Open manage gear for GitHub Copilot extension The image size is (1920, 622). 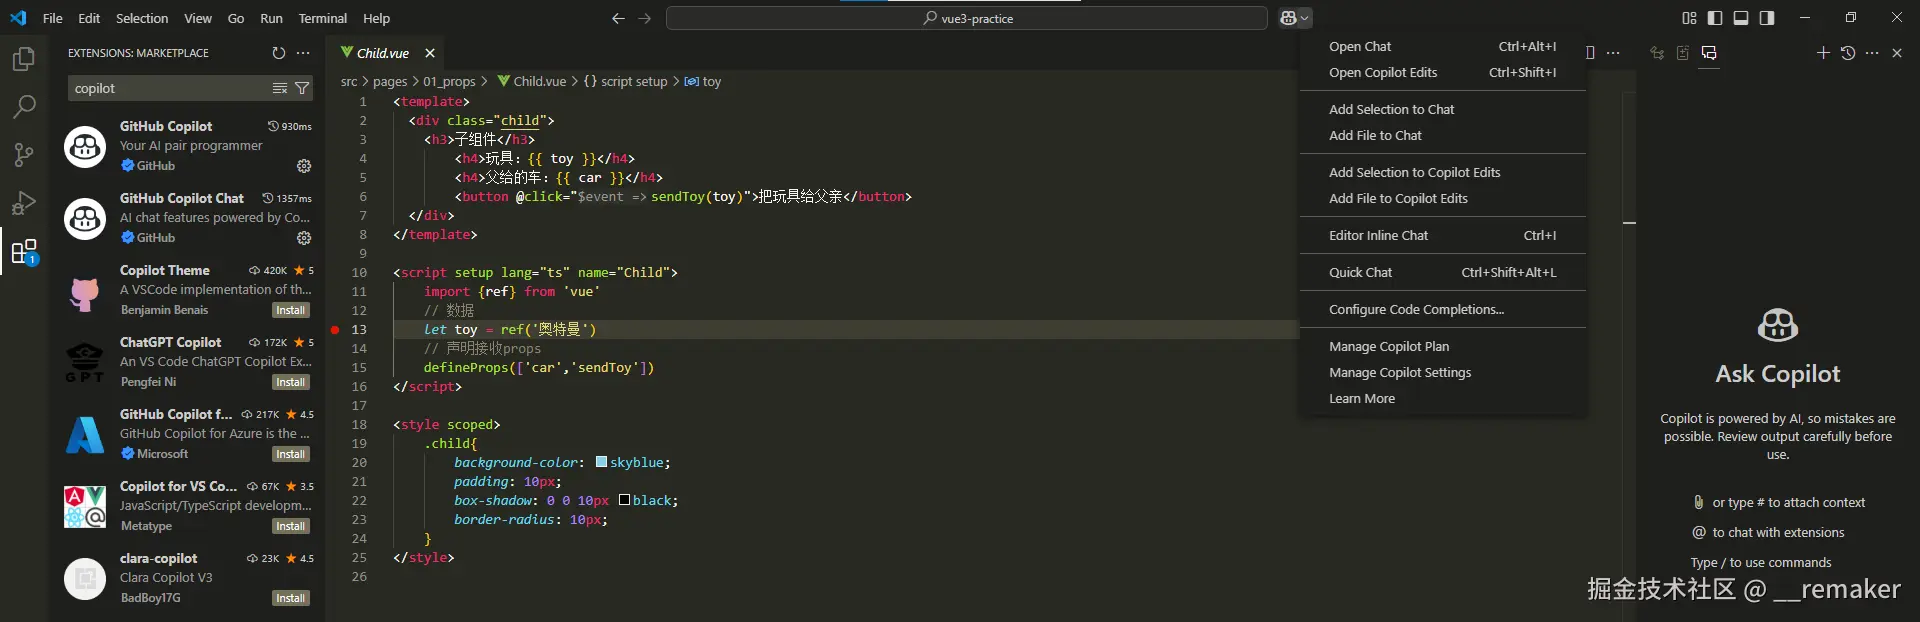pyautogui.click(x=304, y=166)
